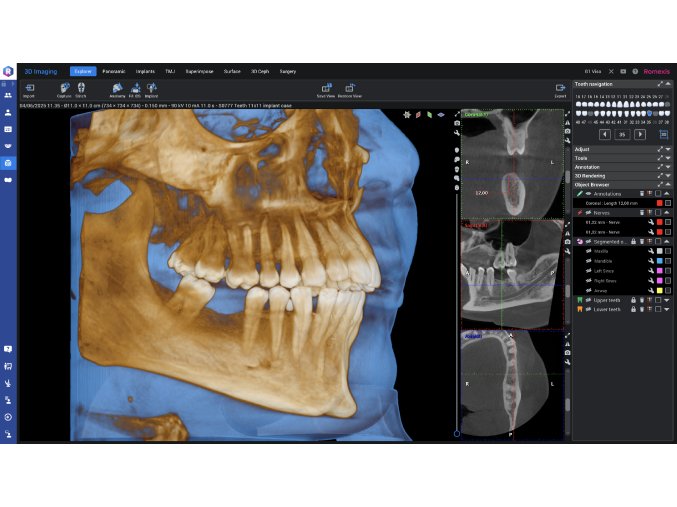Open the 3D Ceph tab
677x507 pixels.
(260, 72)
